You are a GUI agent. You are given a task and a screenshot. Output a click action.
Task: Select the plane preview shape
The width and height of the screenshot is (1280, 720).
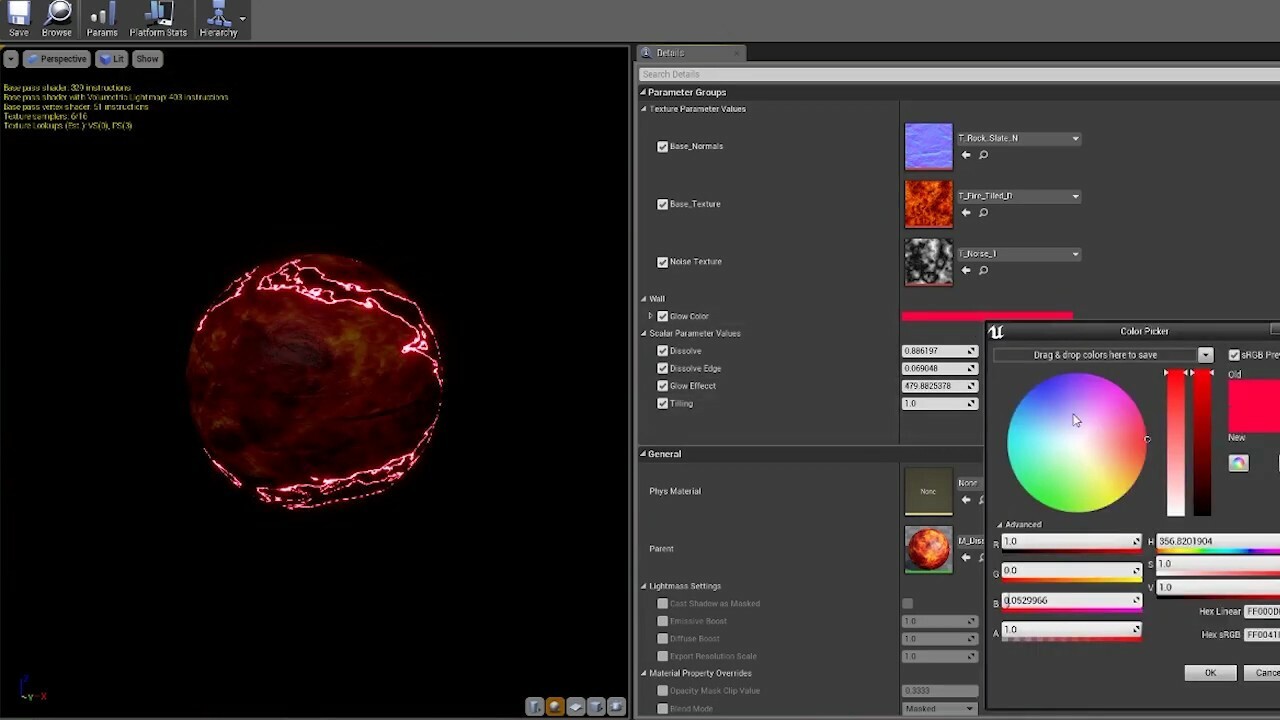click(x=575, y=706)
